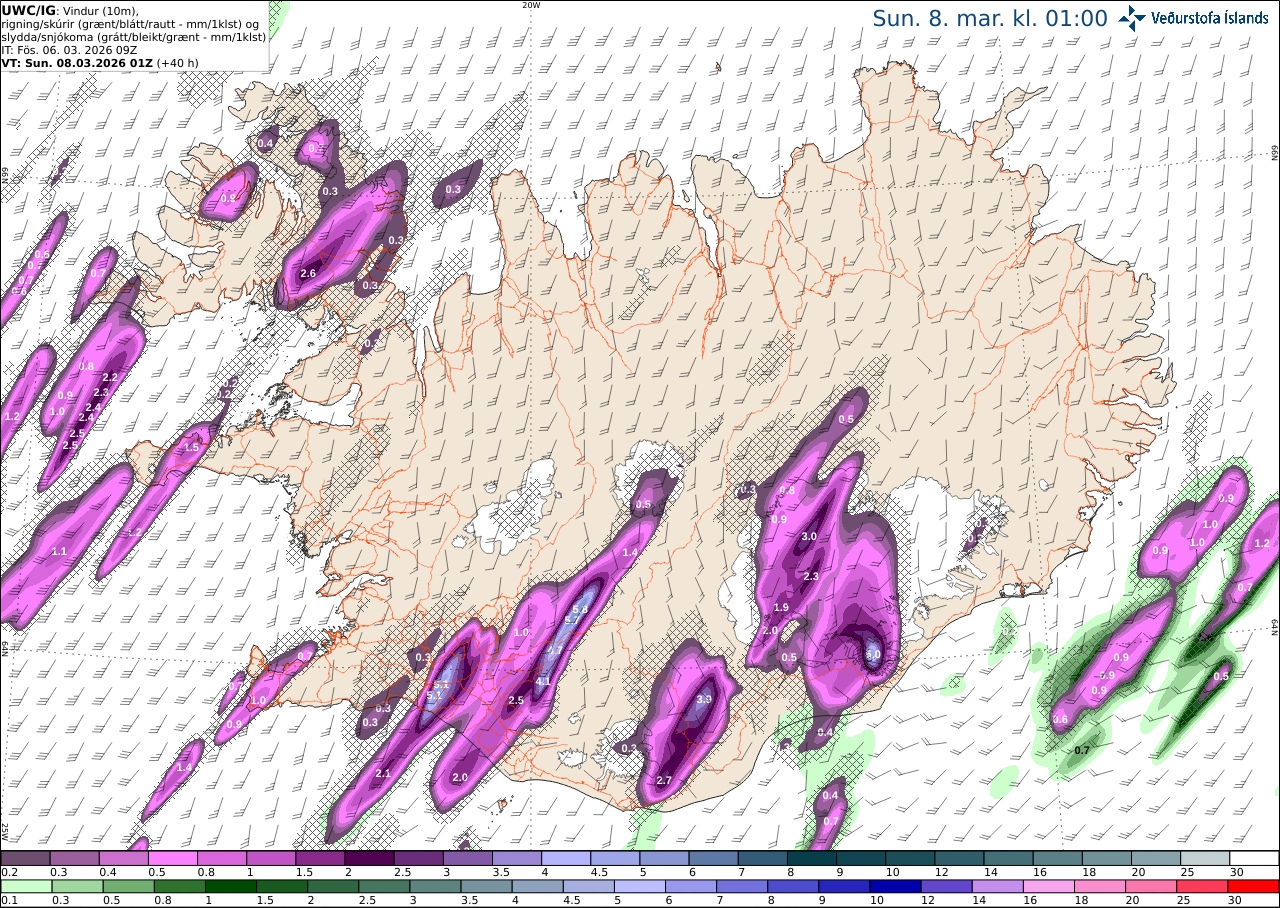The width and height of the screenshot is (1280, 908).
Task: Pick the snow-scale swatch labeled 0.2
Action: [x=25, y=858]
